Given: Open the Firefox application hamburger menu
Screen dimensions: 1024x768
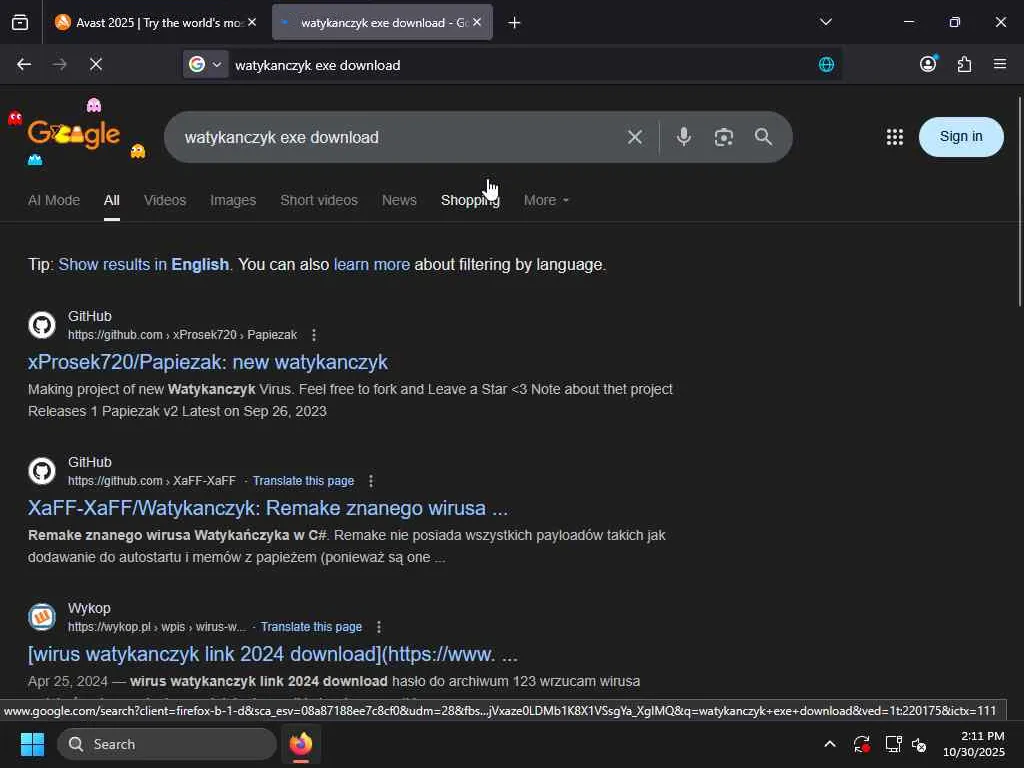Looking at the screenshot, I should [1000, 64].
